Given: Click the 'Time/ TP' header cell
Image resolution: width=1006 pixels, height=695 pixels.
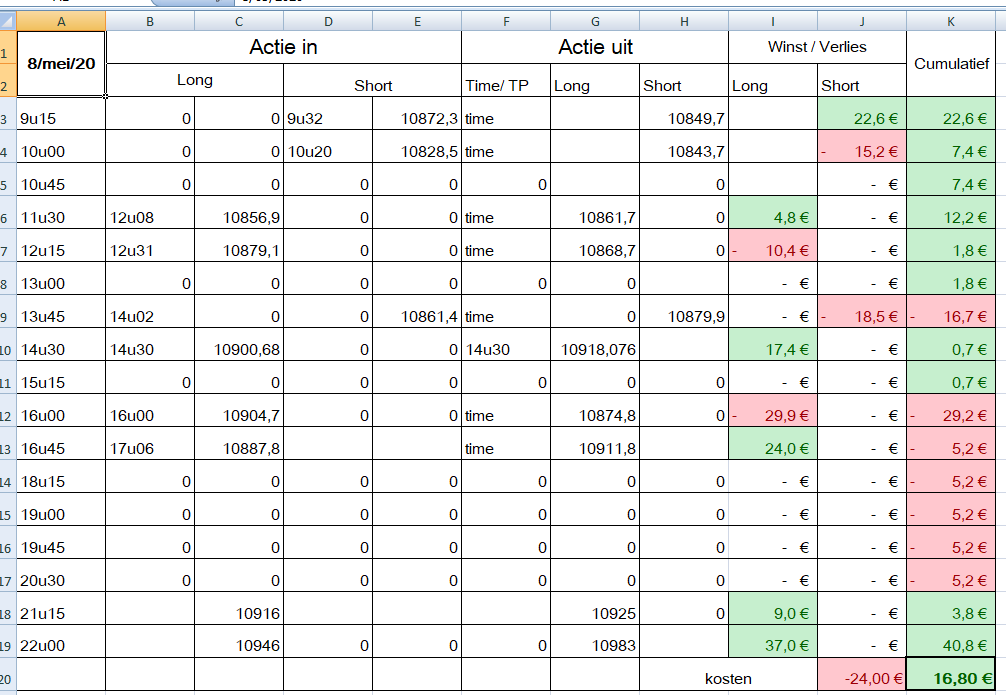Looking at the screenshot, I should pos(506,86).
